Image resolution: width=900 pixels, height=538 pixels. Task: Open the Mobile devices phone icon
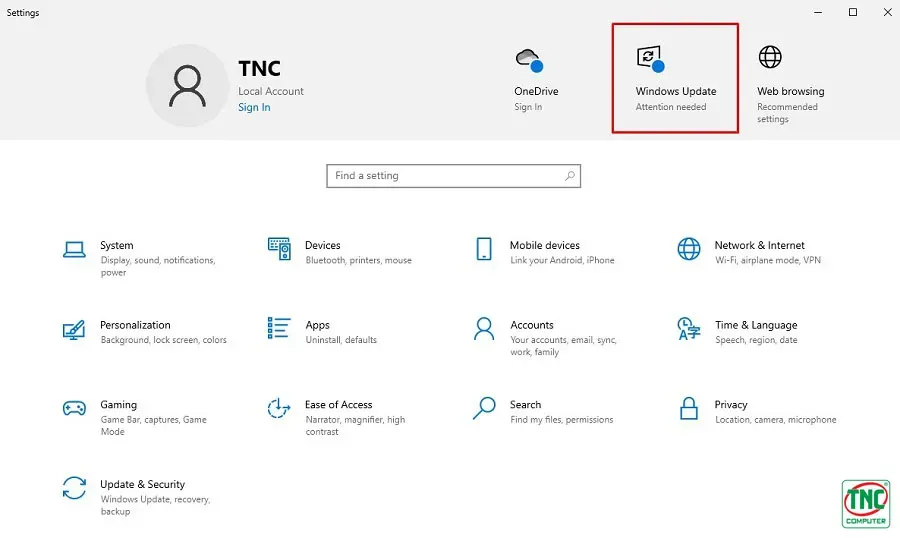pos(484,249)
